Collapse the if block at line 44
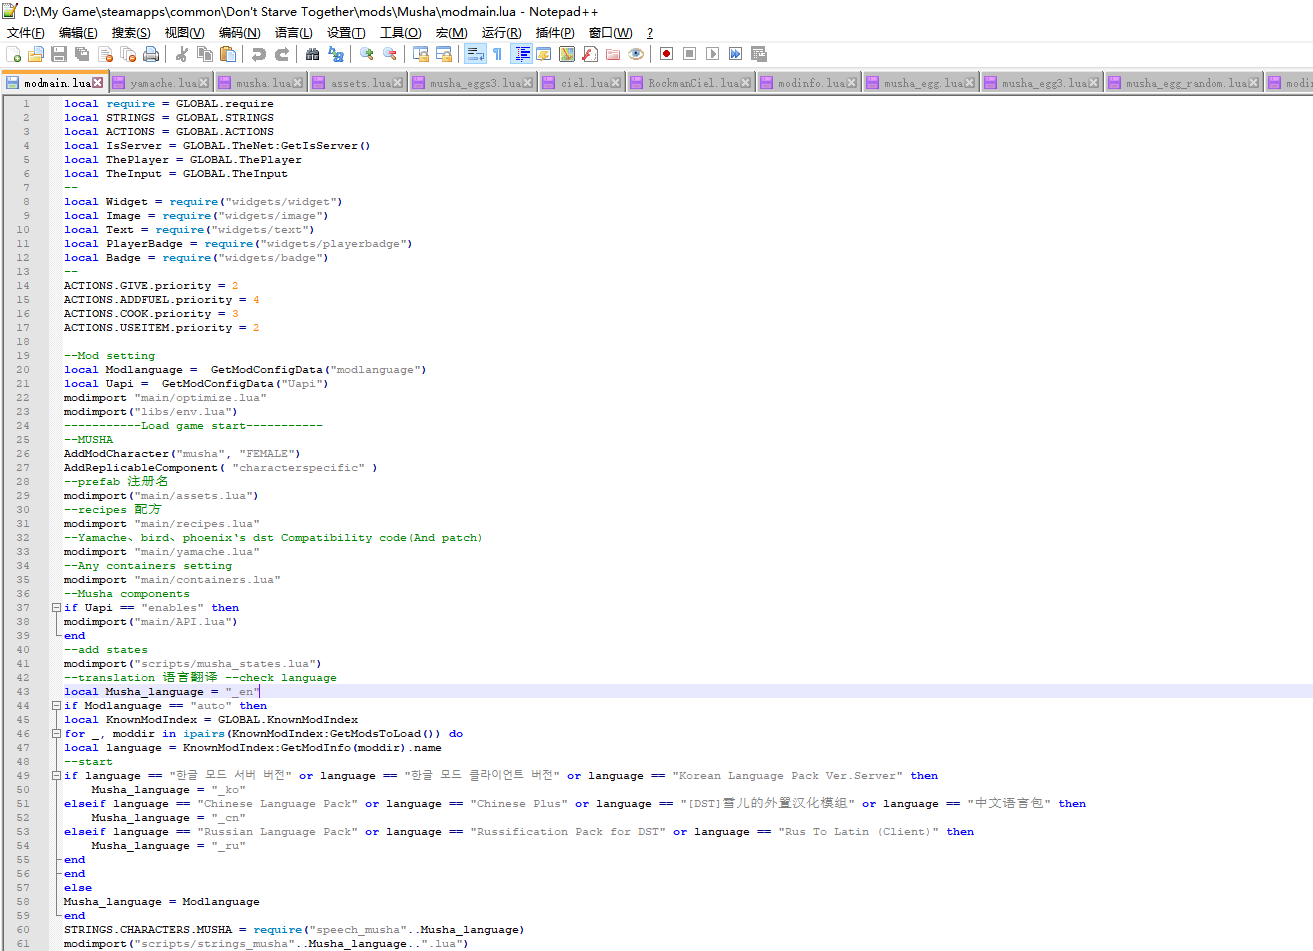Image resolution: width=1313 pixels, height=951 pixels. coord(57,706)
